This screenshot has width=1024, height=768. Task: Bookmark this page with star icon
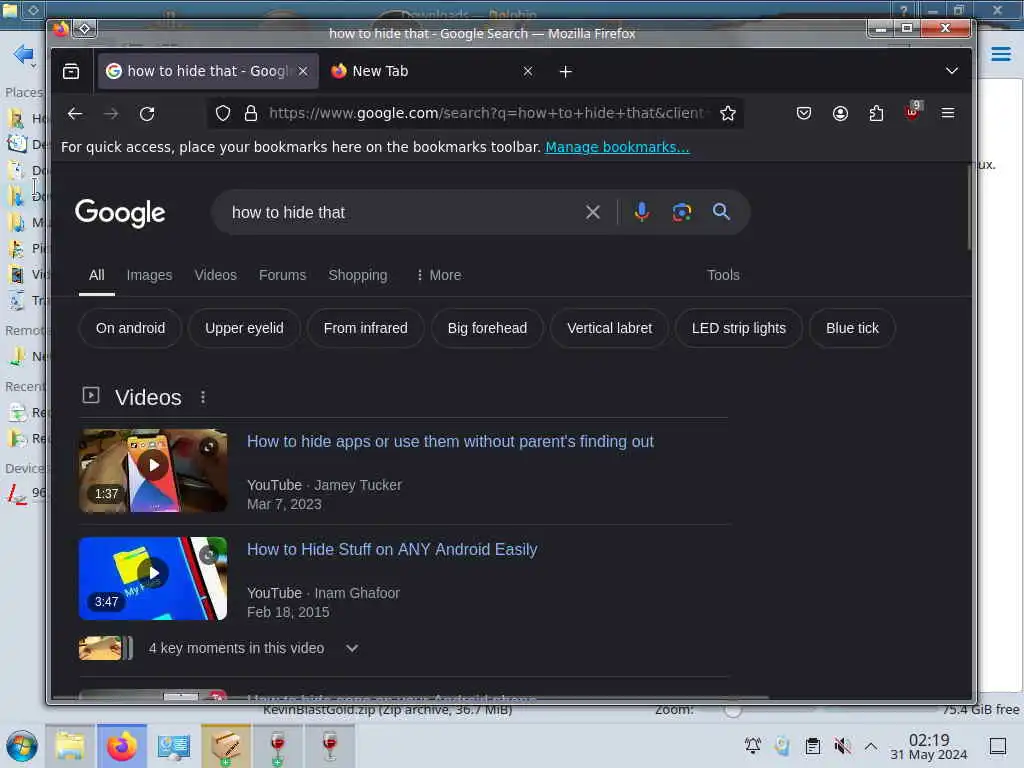tap(728, 114)
